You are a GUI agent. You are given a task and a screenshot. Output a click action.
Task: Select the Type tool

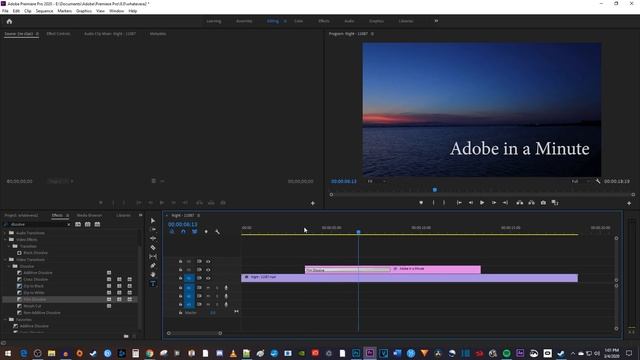tap(153, 283)
